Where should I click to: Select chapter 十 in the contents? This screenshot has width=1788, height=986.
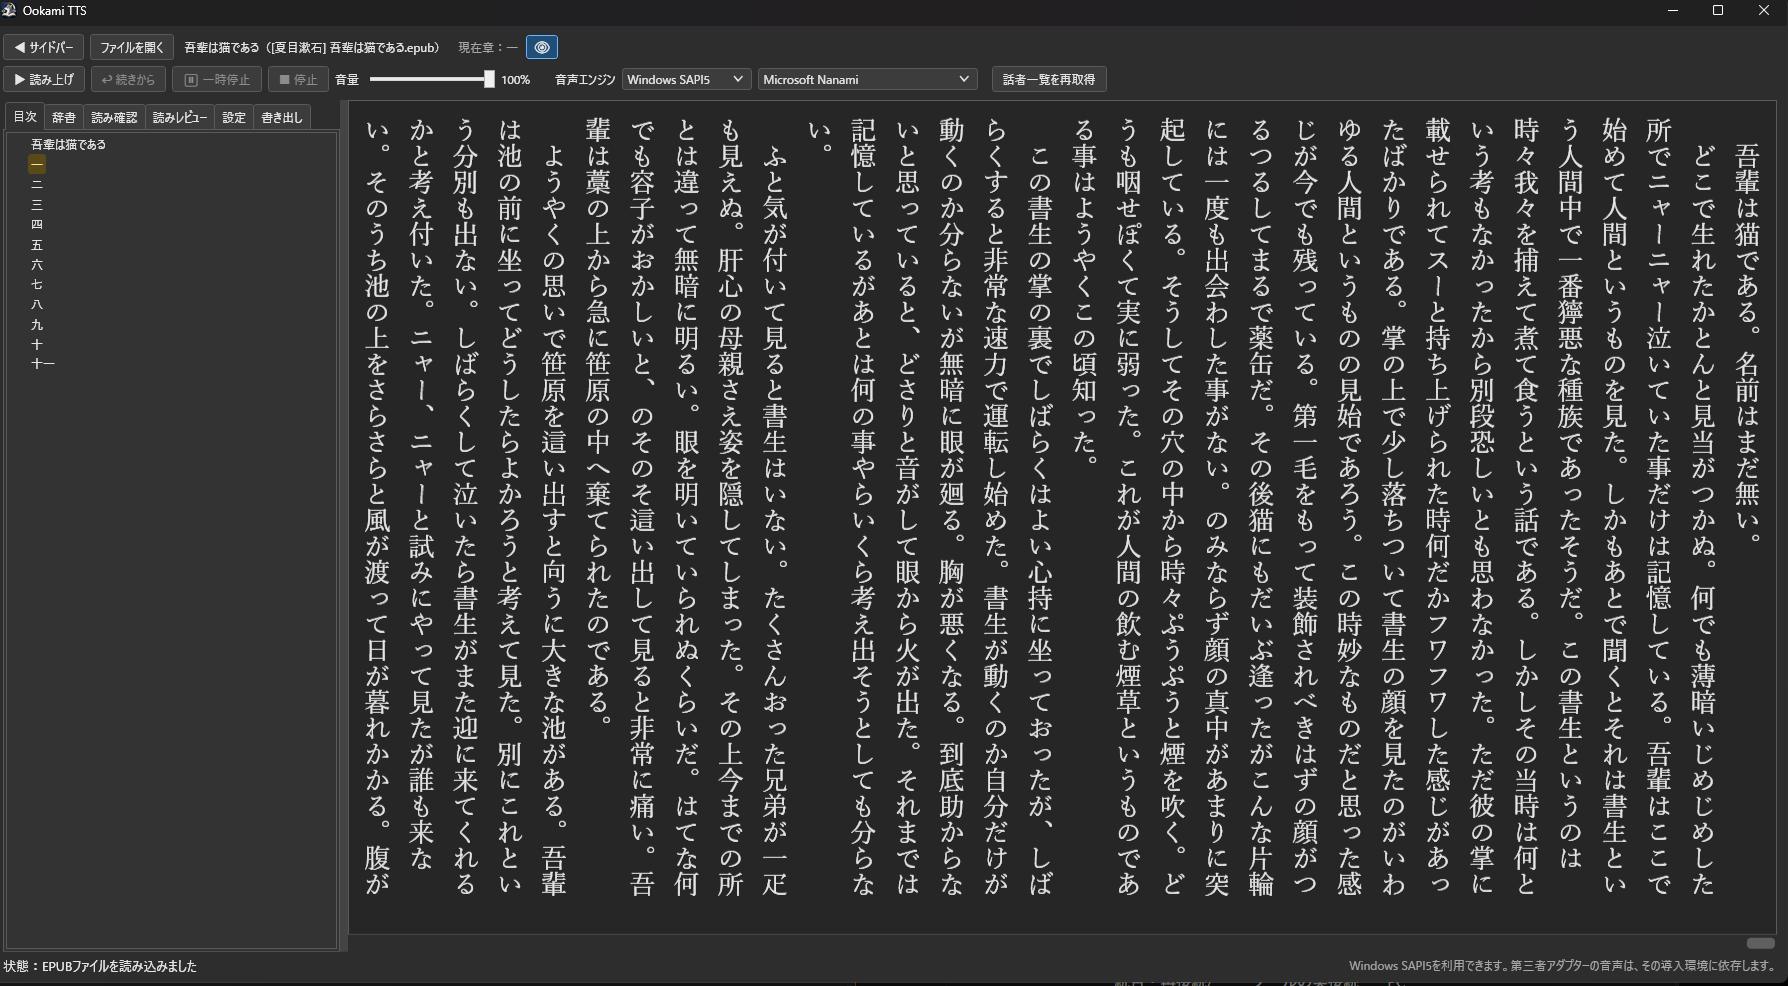tap(37, 344)
